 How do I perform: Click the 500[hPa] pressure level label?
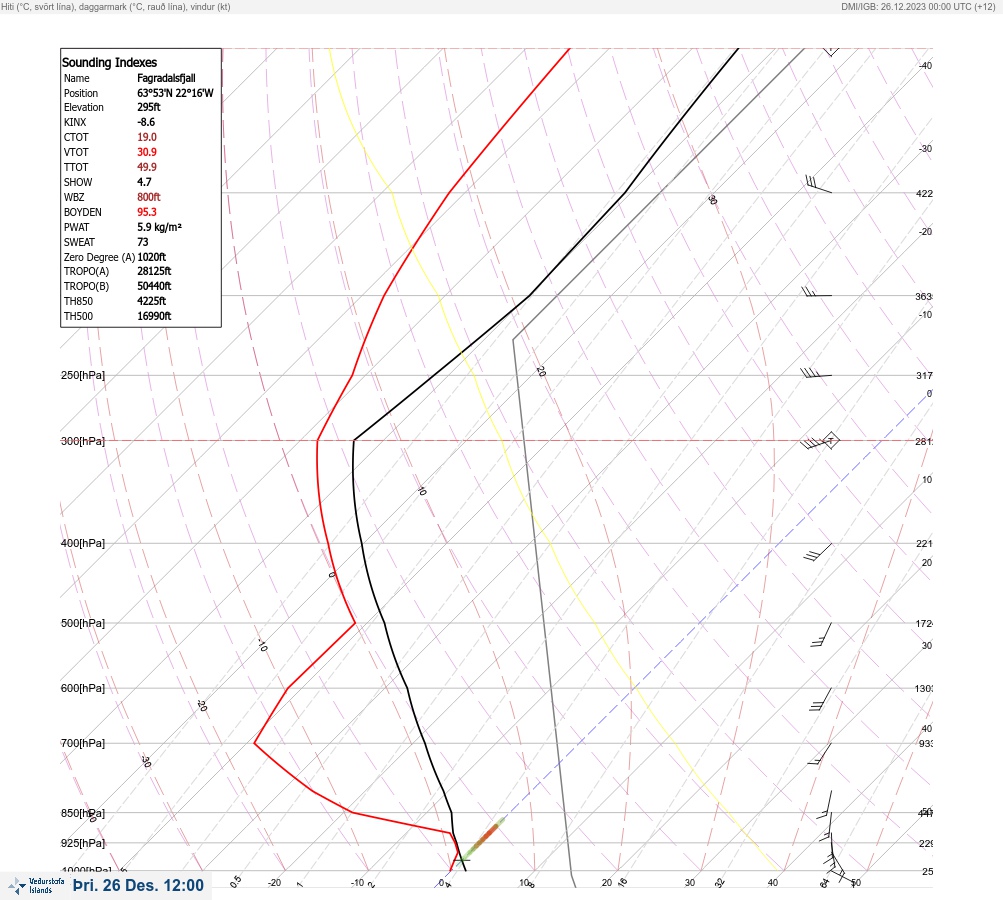83,623
